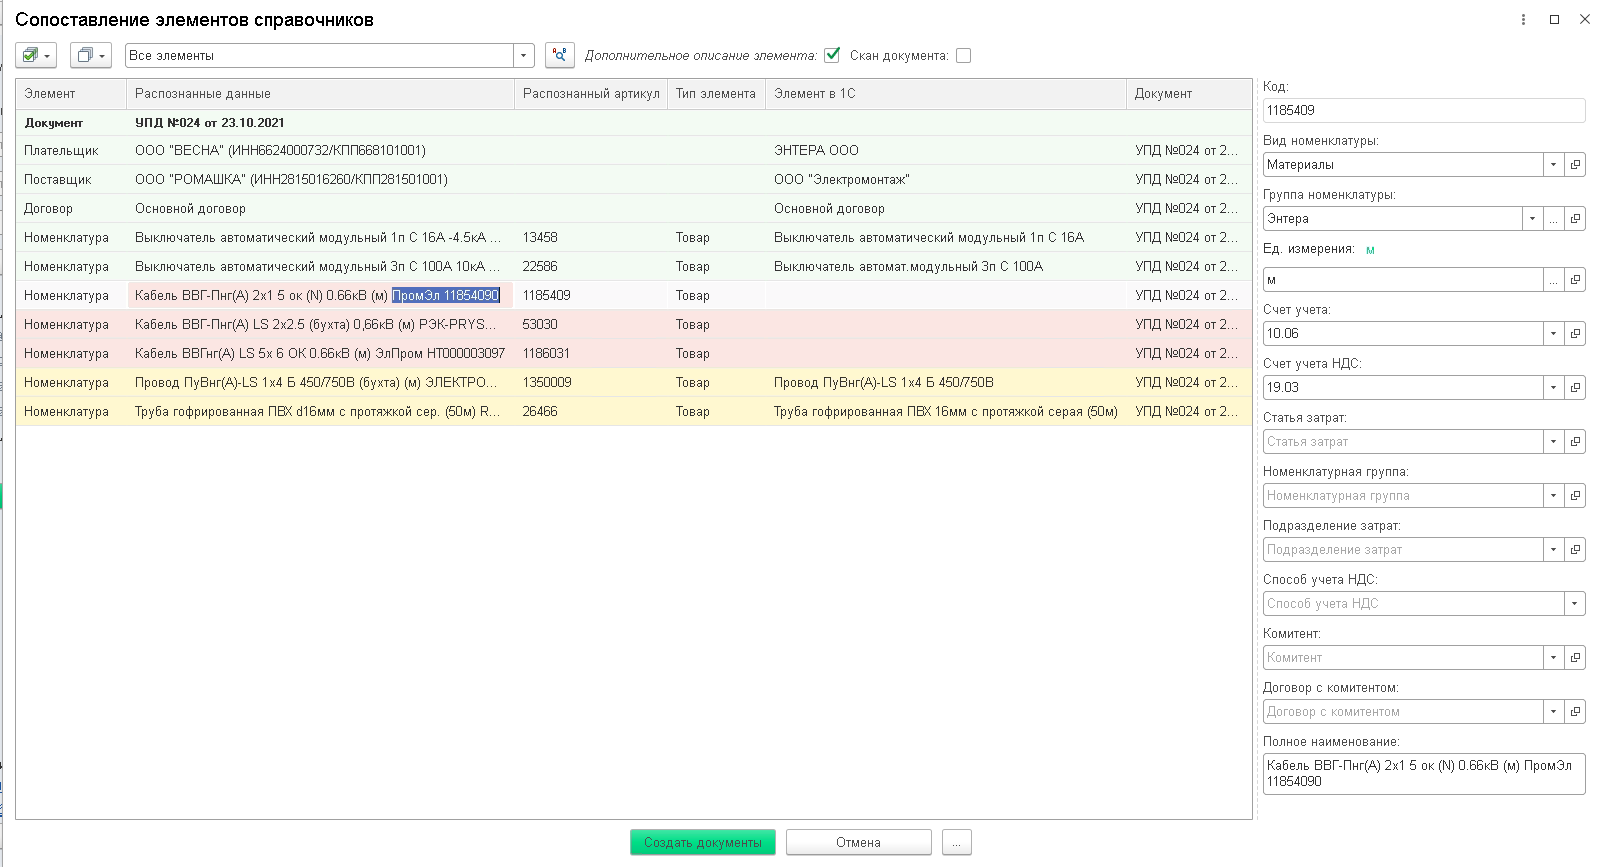1605x867 pixels.
Task: Open Счет учета НДС 19.03 with its open icon
Action: point(1575,387)
